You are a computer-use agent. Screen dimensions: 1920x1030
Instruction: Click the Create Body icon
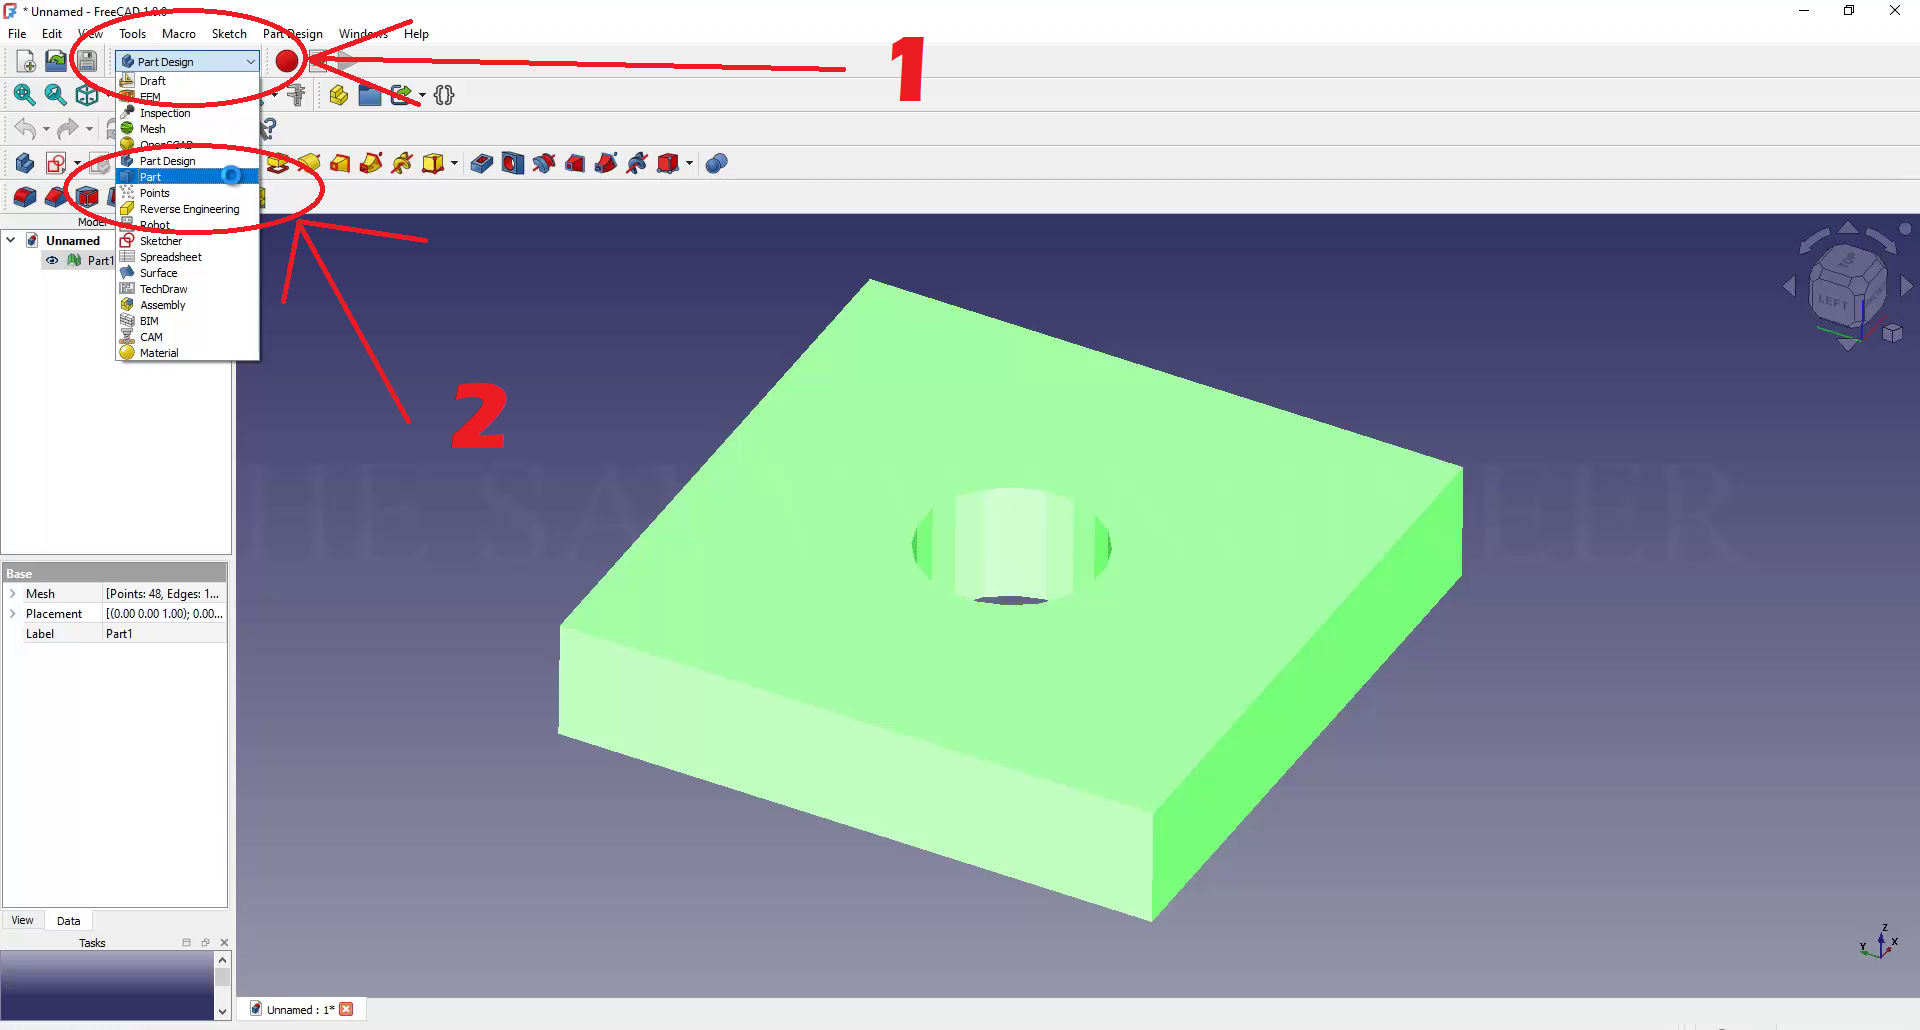25,163
